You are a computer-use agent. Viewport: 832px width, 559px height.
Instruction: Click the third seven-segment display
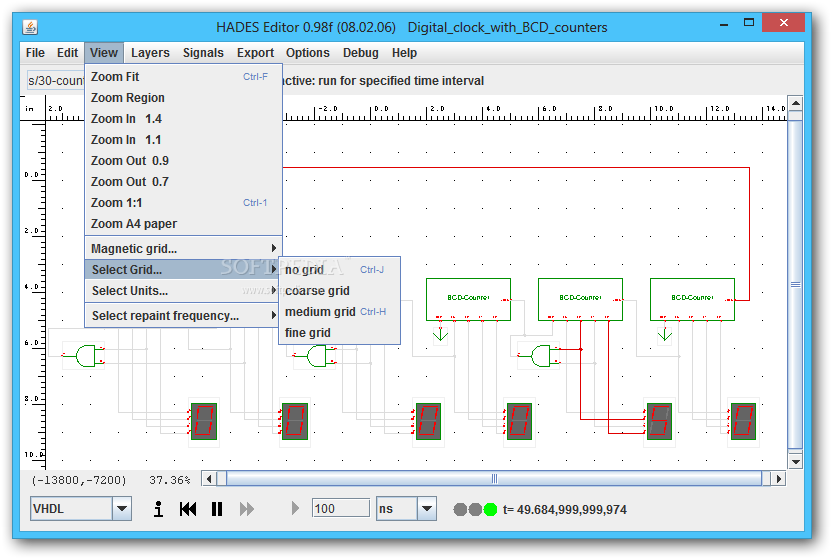[x=428, y=422]
